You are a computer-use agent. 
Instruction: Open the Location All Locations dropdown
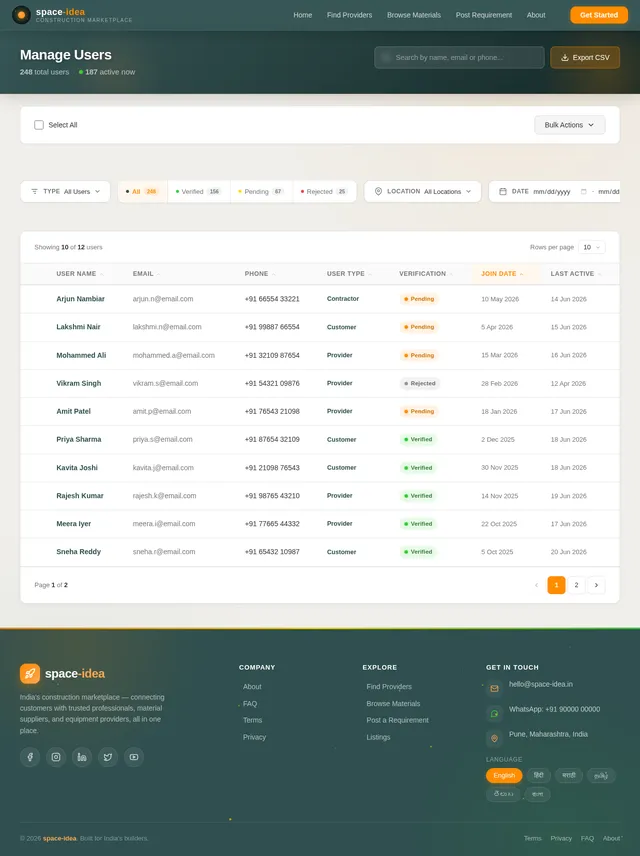423,192
